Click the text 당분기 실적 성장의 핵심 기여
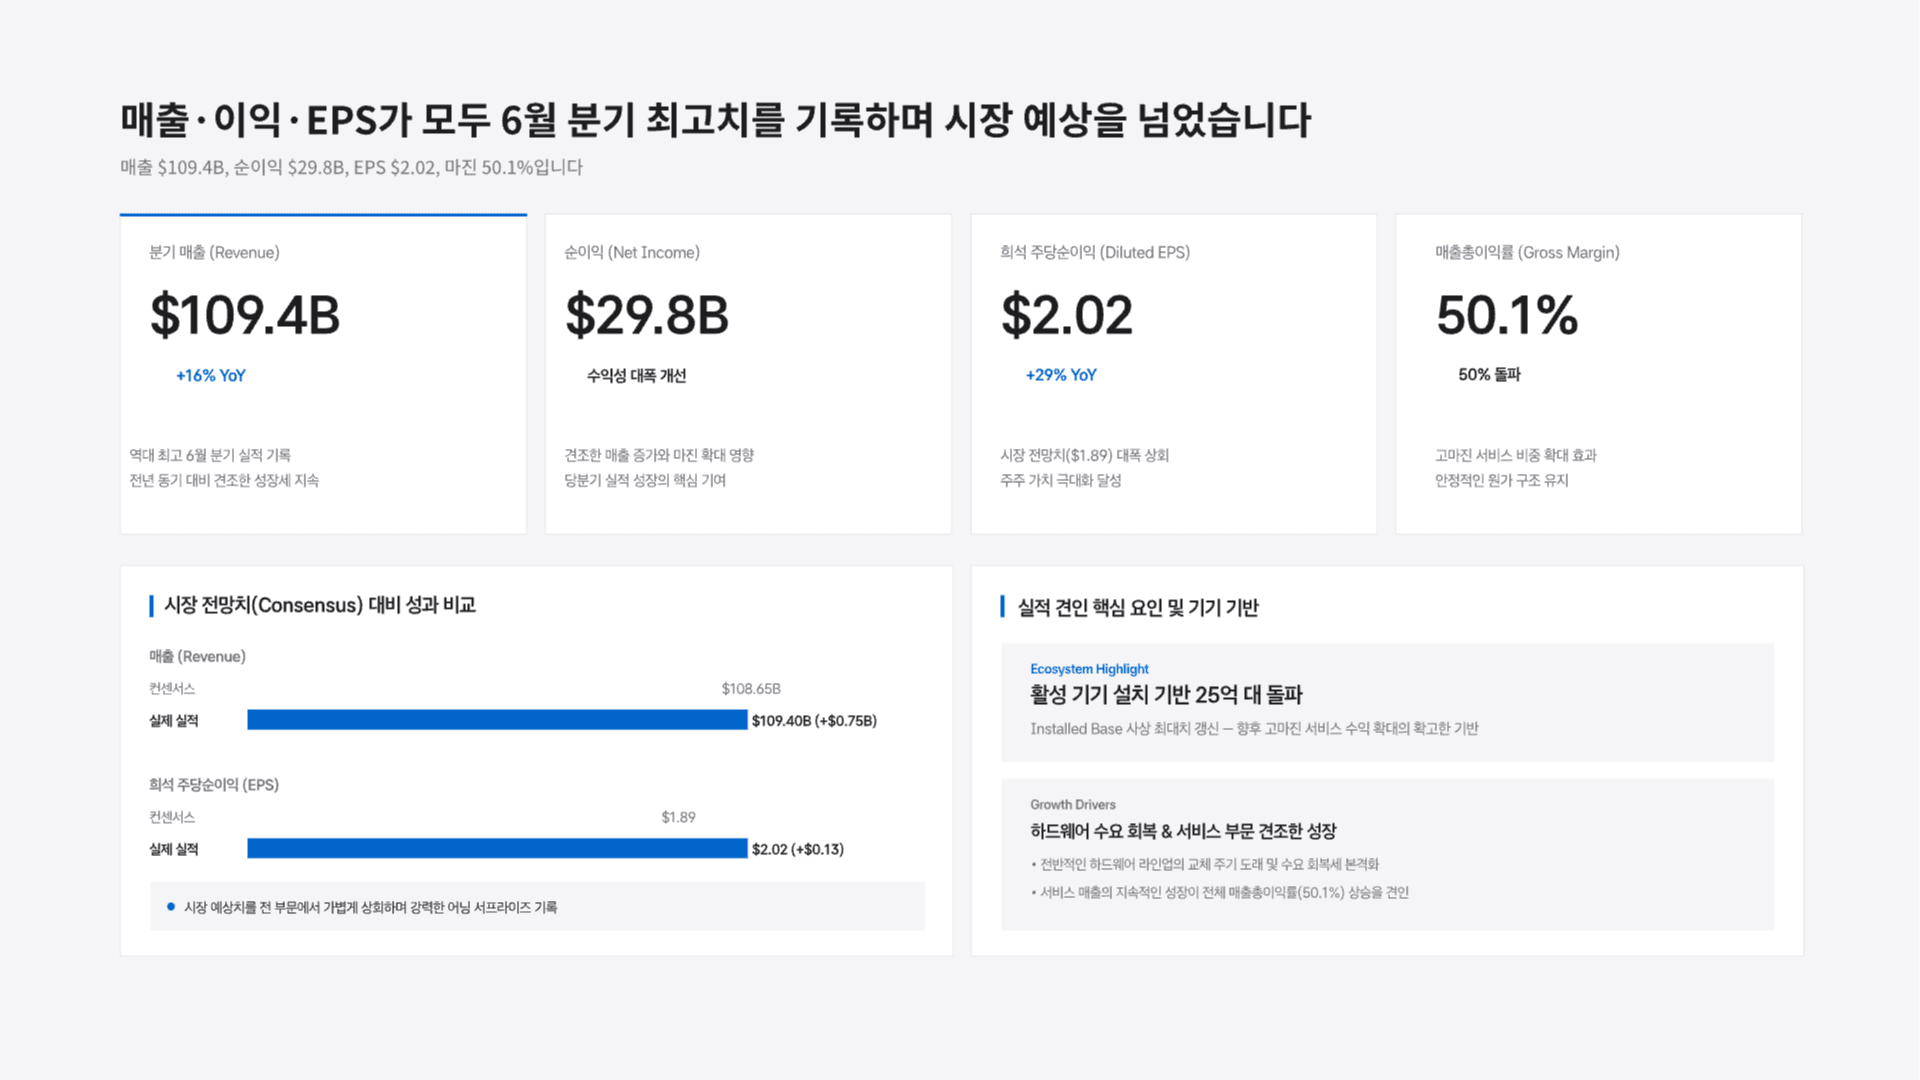The image size is (1920, 1080). pos(645,480)
